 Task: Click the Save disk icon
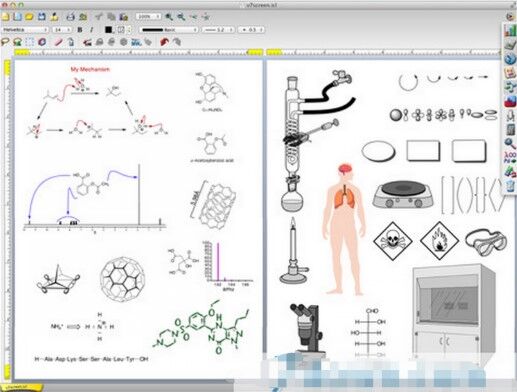42,16
